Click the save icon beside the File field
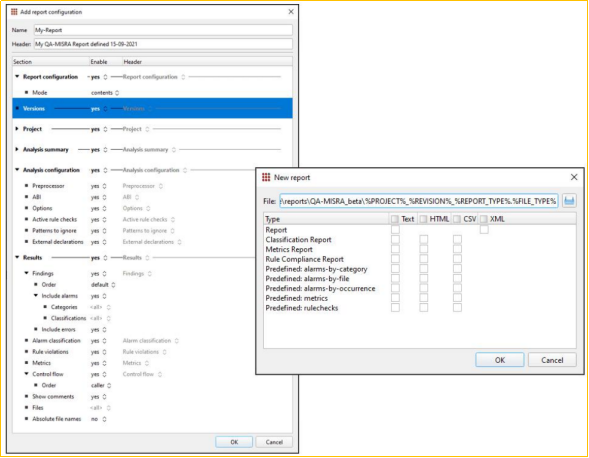This screenshot has height=458, width=589. (569, 201)
